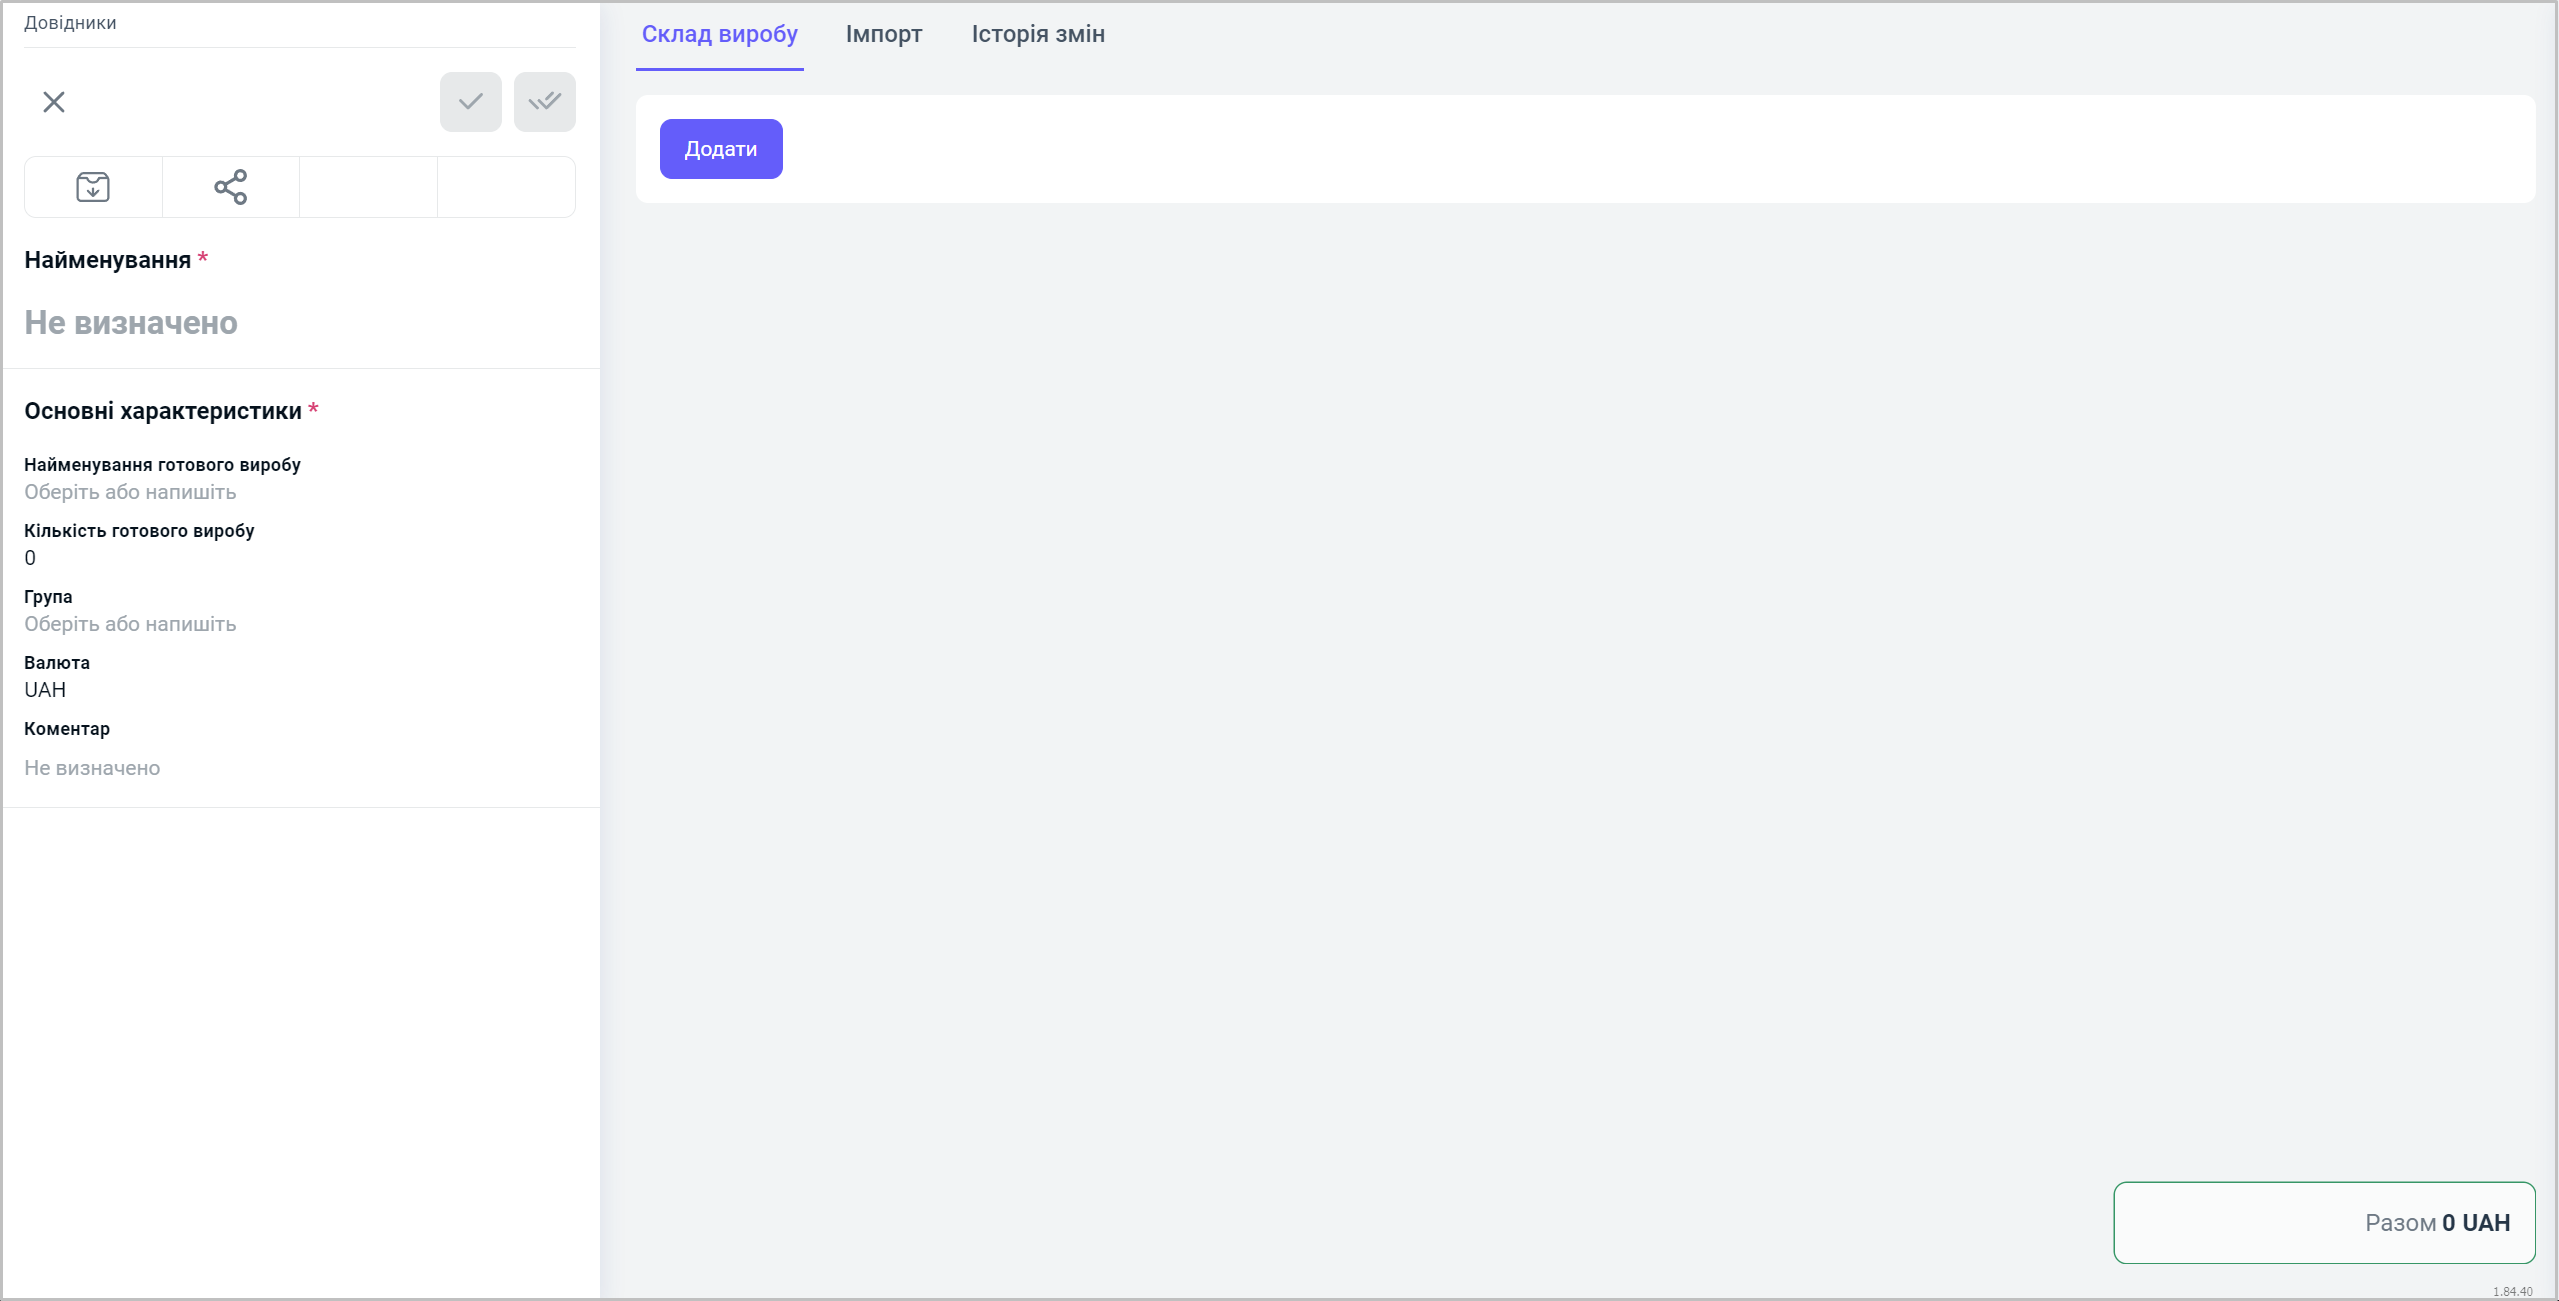
Task: Click the share icon
Action: [x=231, y=187]
